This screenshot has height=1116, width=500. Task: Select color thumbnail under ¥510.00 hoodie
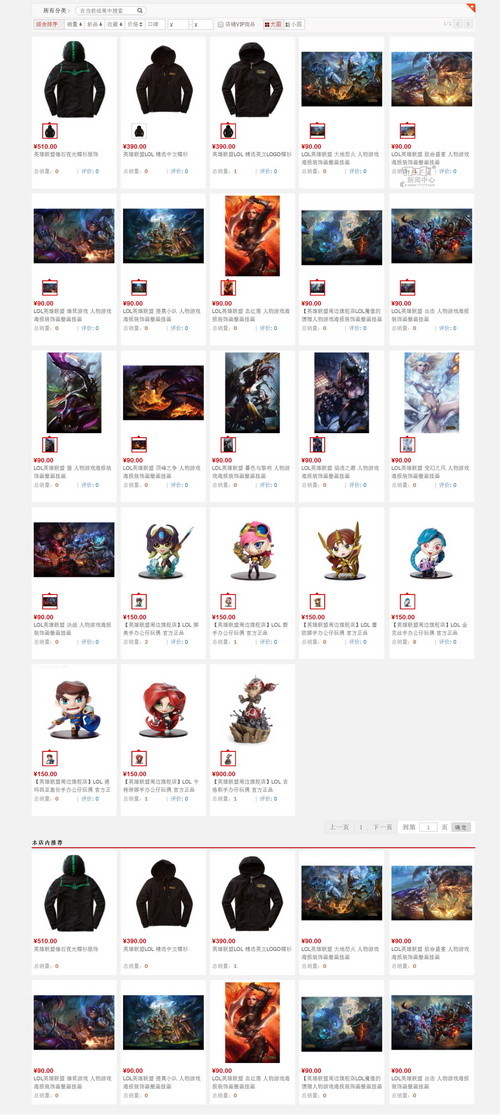(50, 131)
